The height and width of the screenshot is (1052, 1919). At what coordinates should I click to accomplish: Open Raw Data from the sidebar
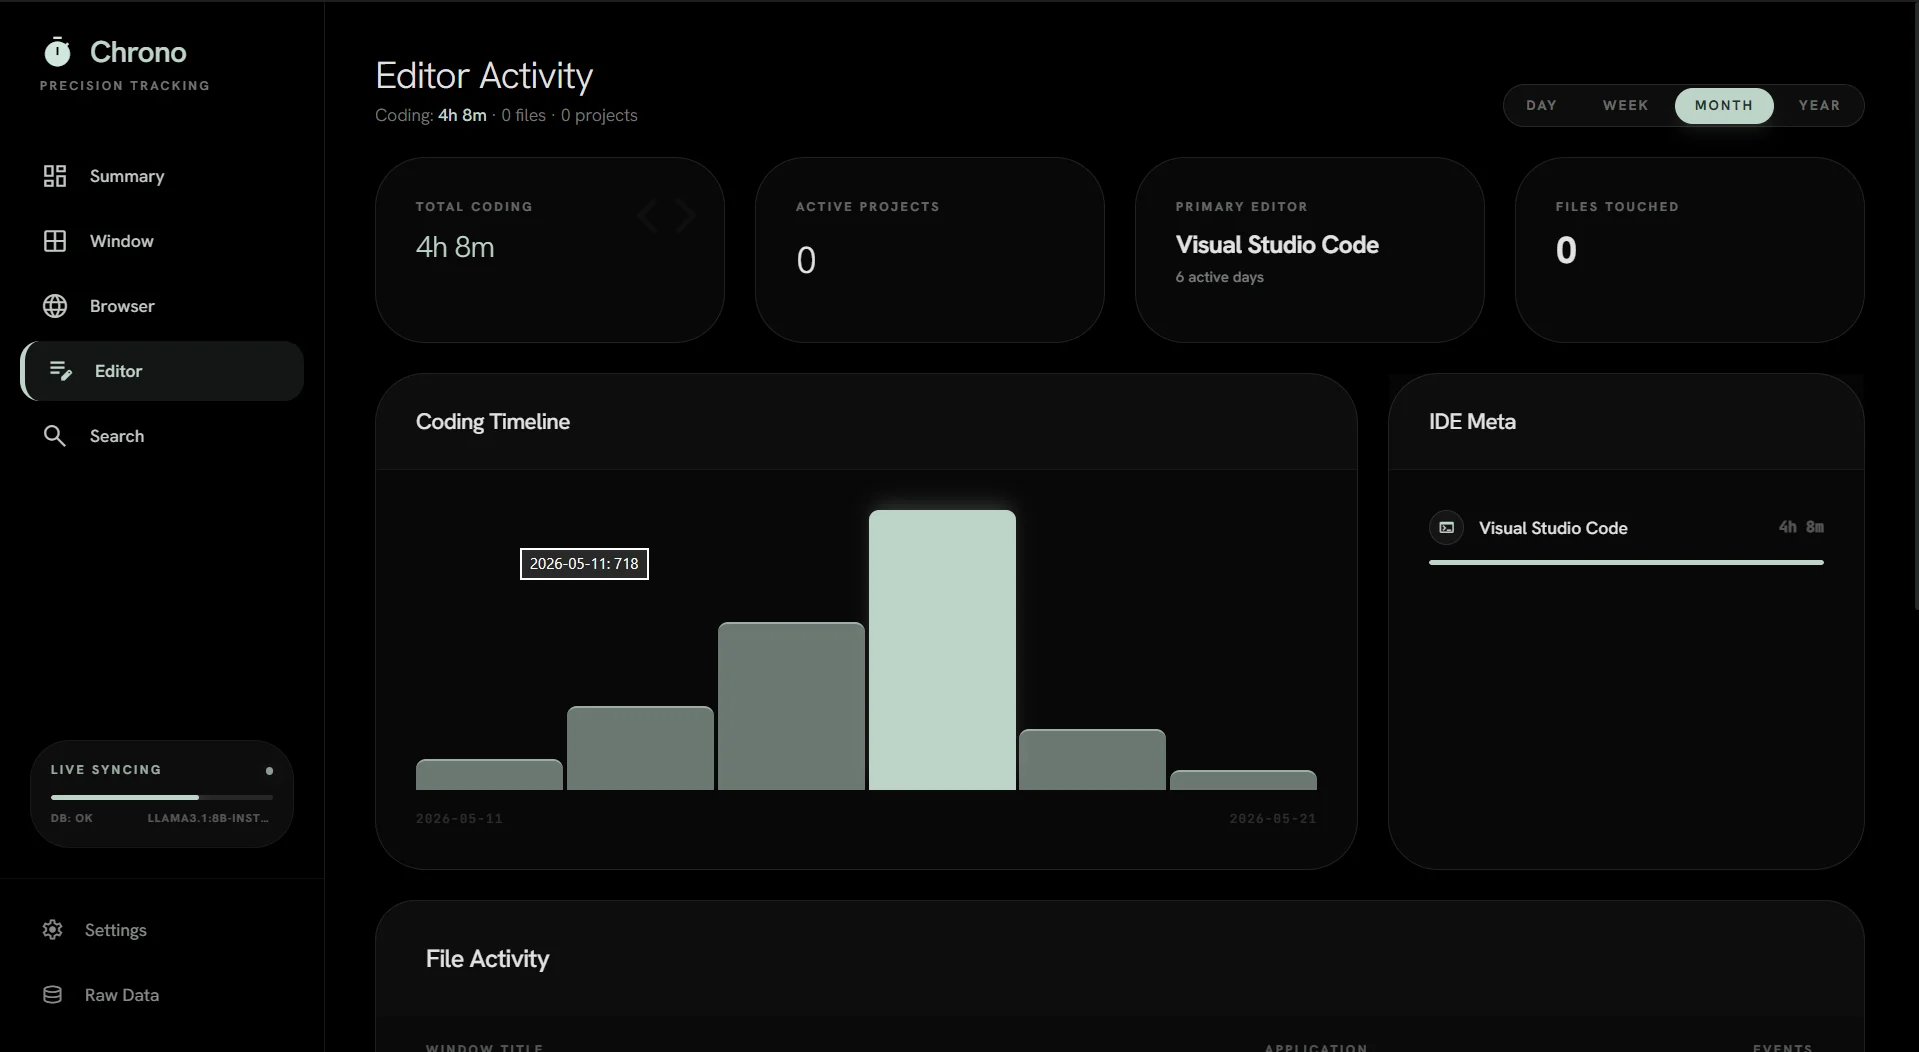tap(162, 995)
